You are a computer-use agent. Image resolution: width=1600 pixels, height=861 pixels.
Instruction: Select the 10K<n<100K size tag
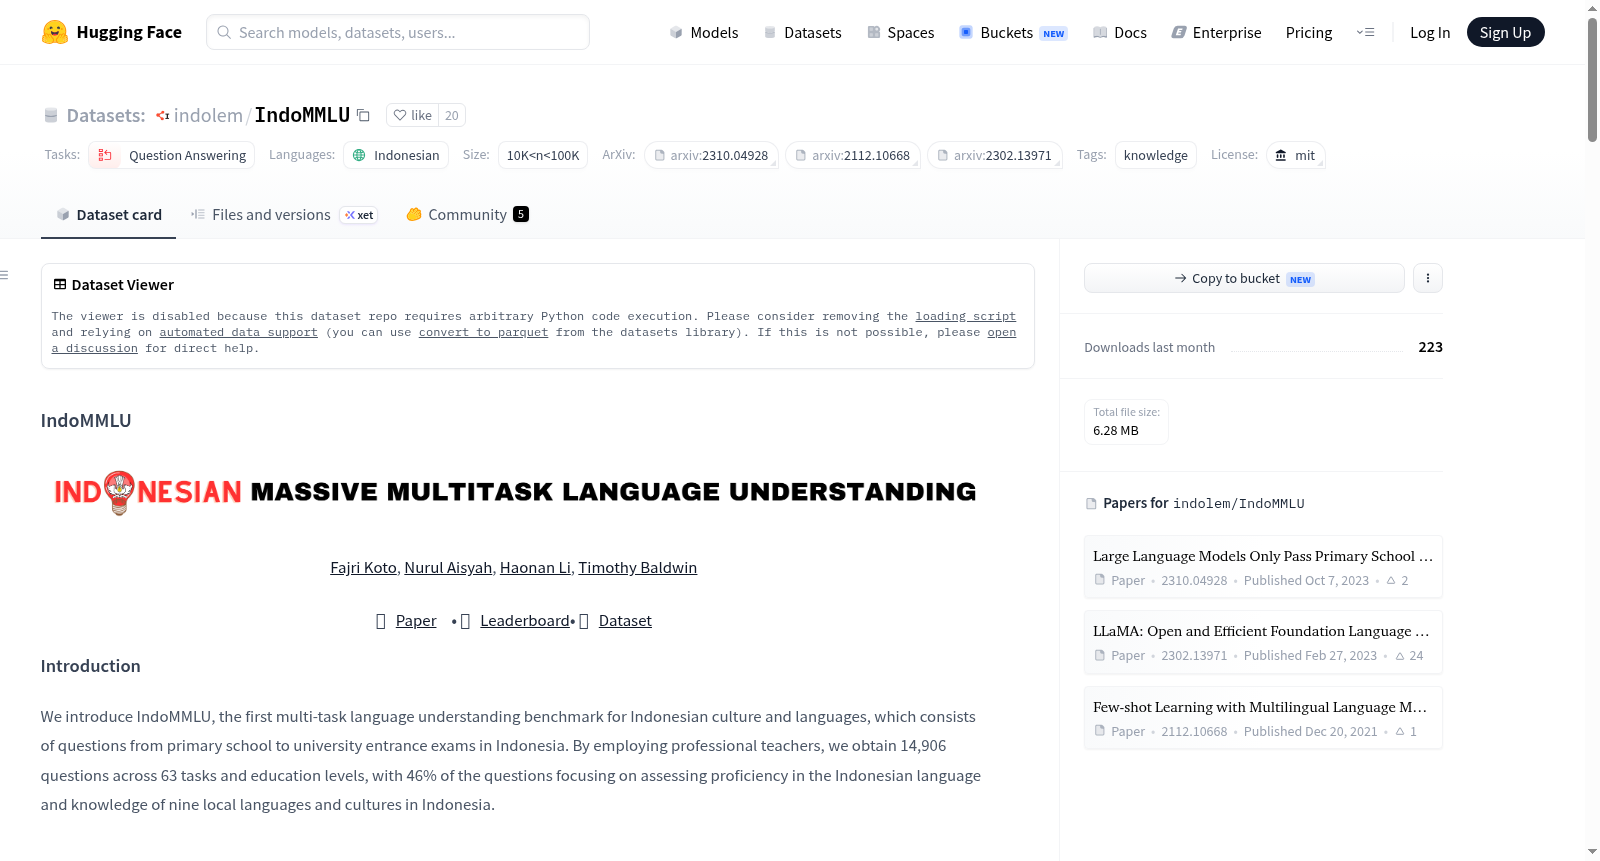[543, 155]
